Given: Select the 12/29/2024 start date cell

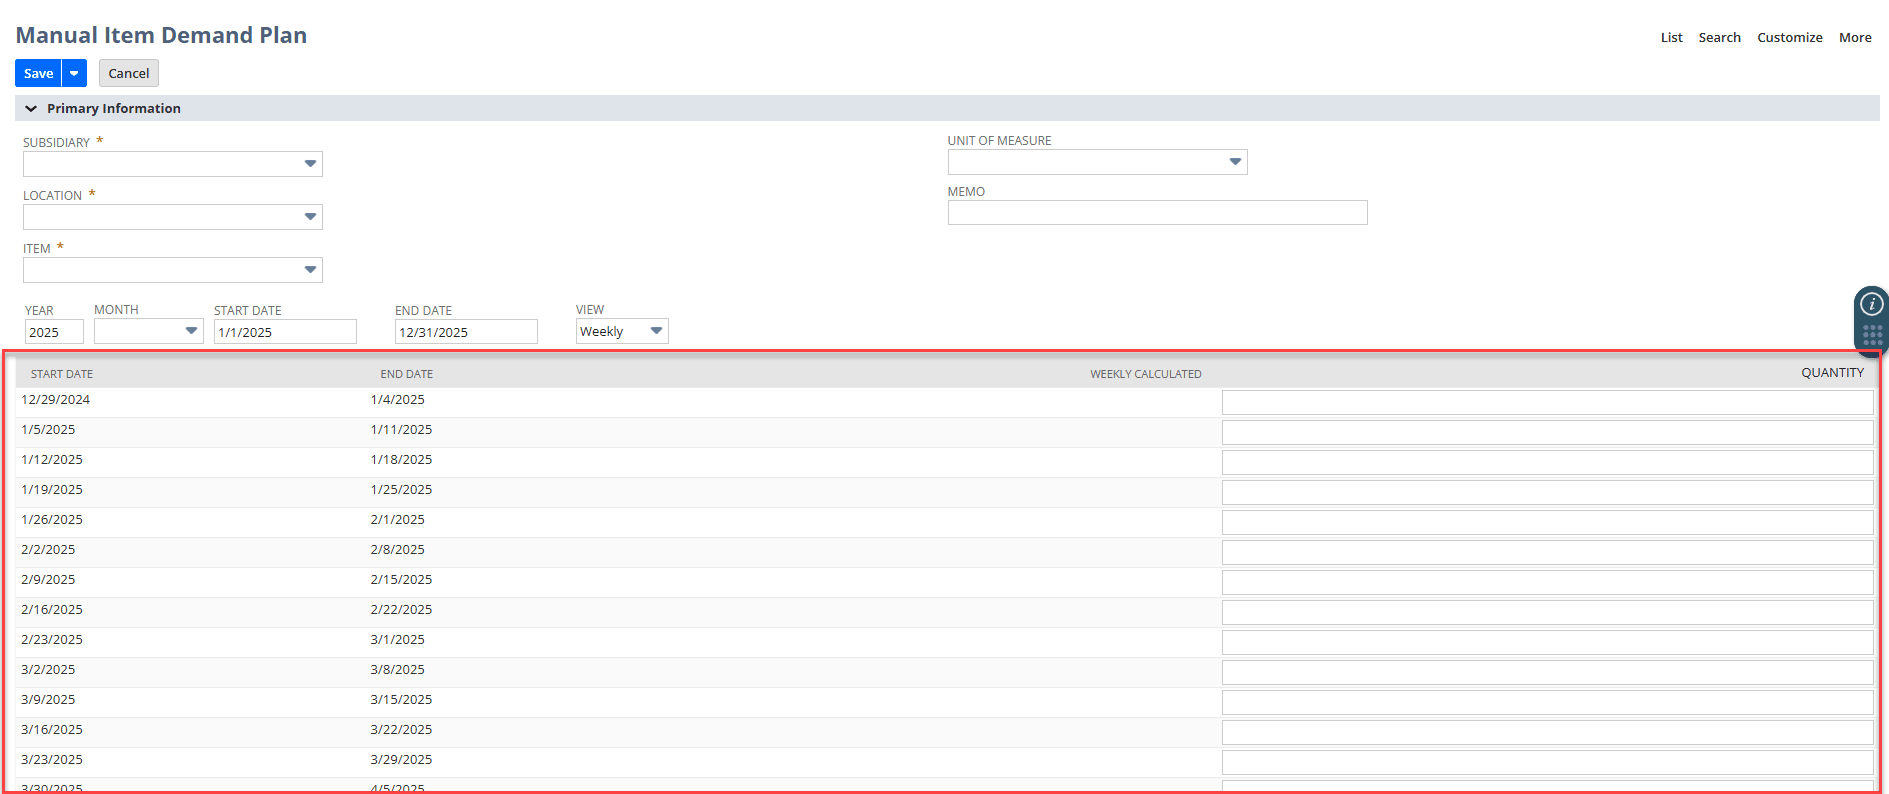Looking at the screenshot, I should 55,399.
